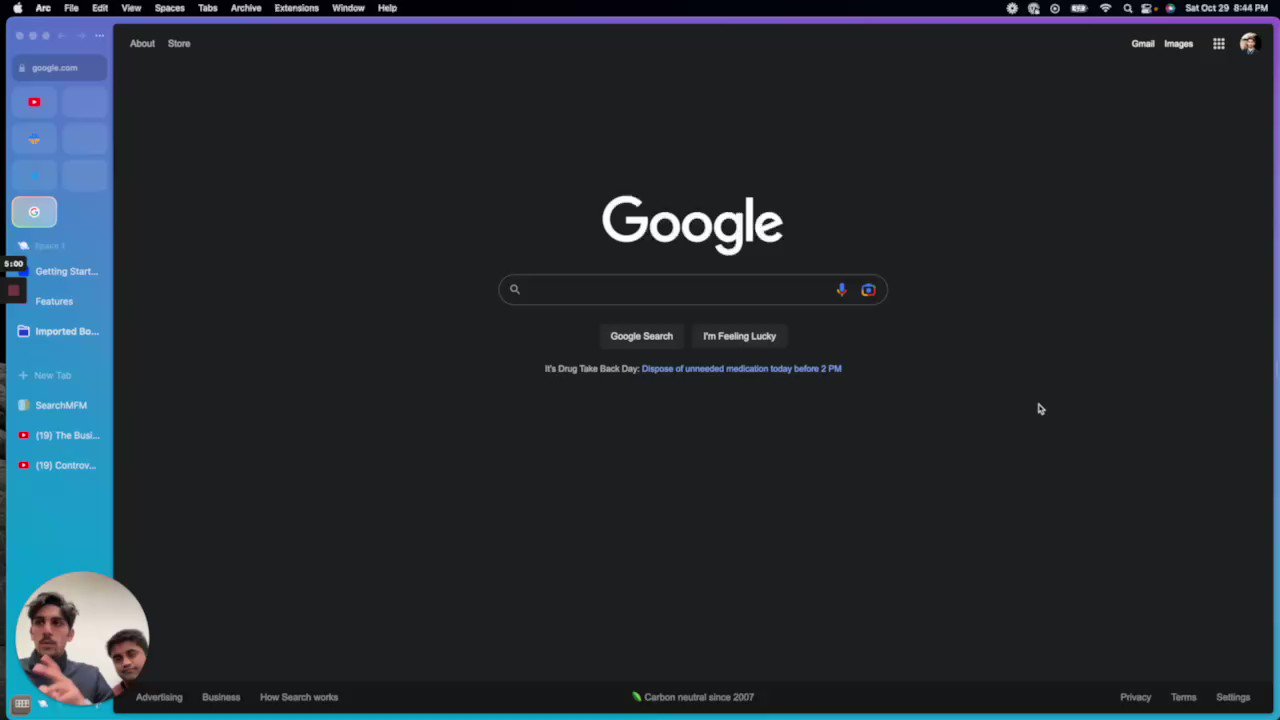The height and width of the screenshot is (720, 1280).
Task: Open the Google apps grid
Action: pyautogui.click(x=1219, y=44)
